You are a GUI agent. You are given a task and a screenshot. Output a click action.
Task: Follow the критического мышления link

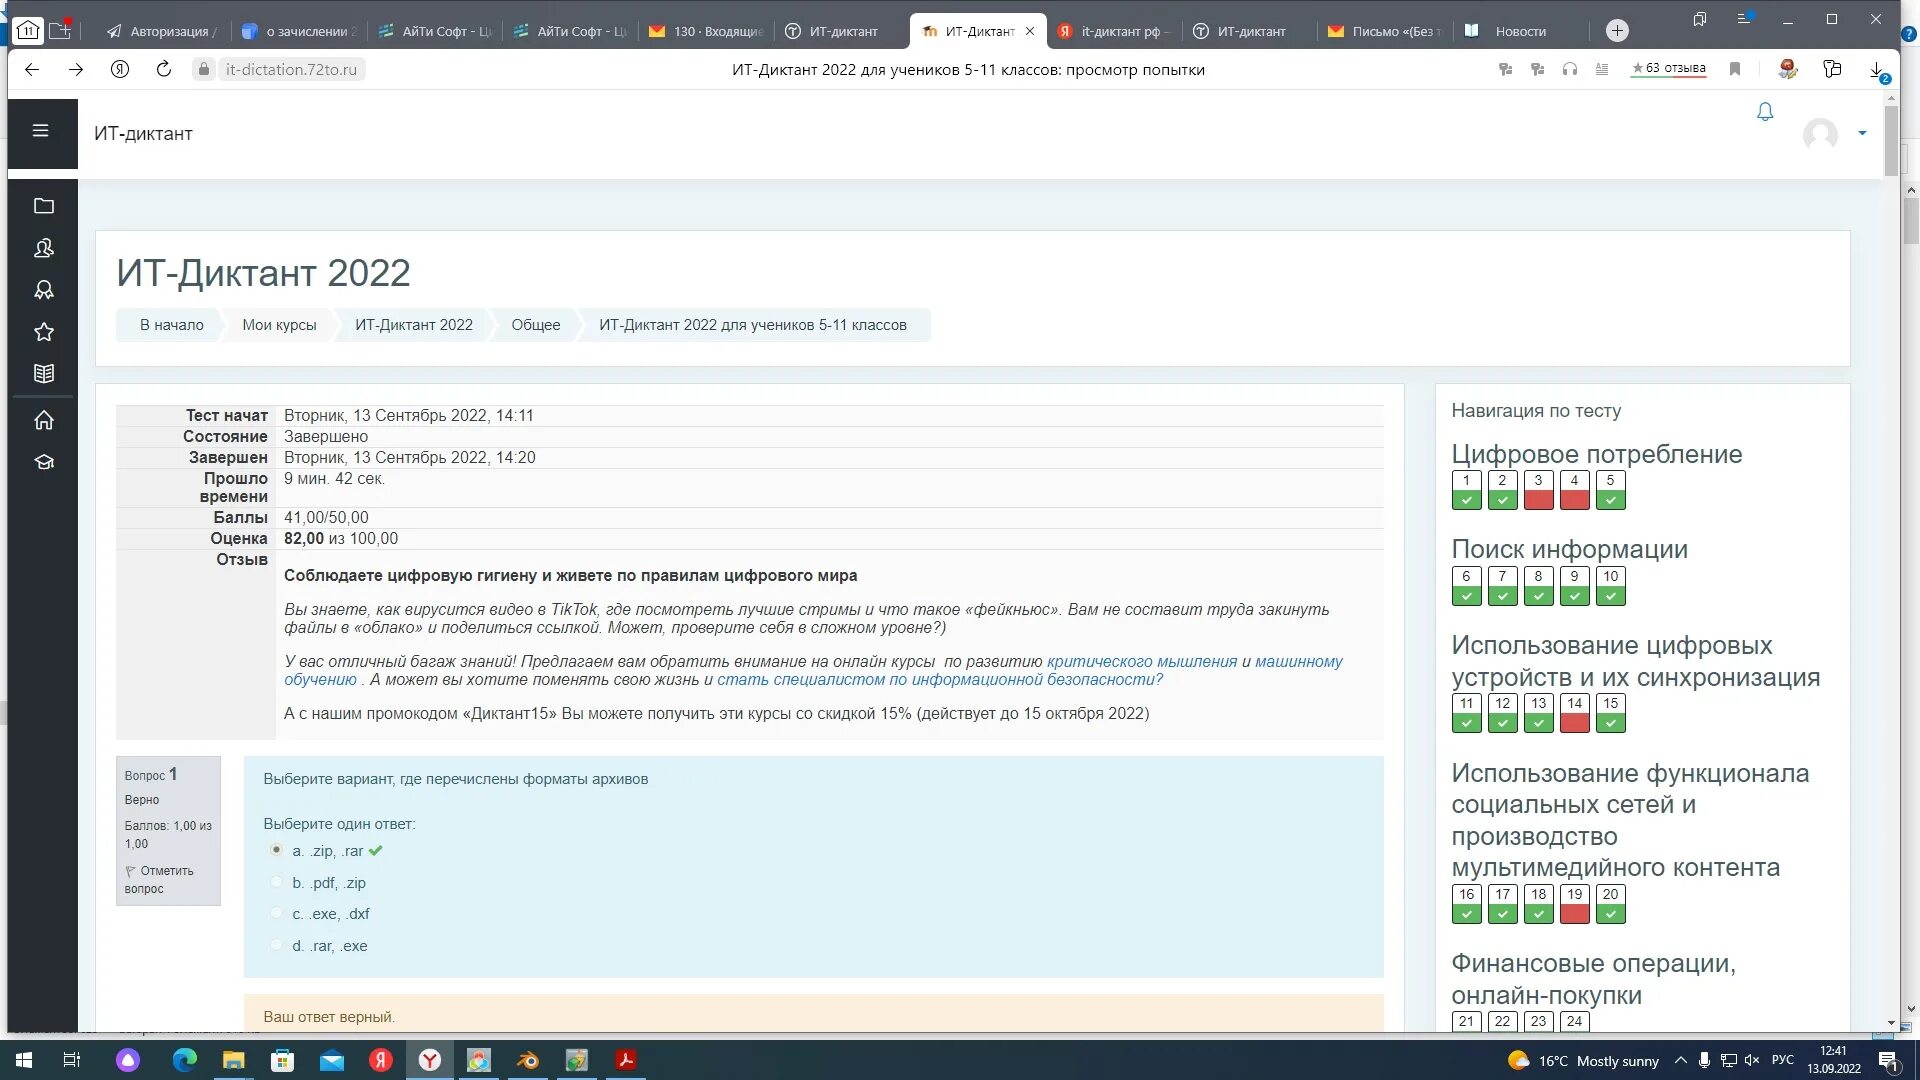(1142, 662)
